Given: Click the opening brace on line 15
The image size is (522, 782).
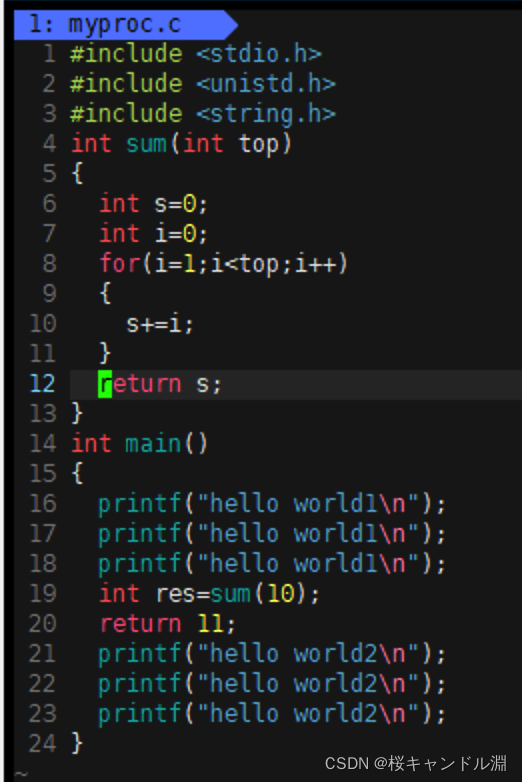Looking at the screenshot, I should pos(77,474).
